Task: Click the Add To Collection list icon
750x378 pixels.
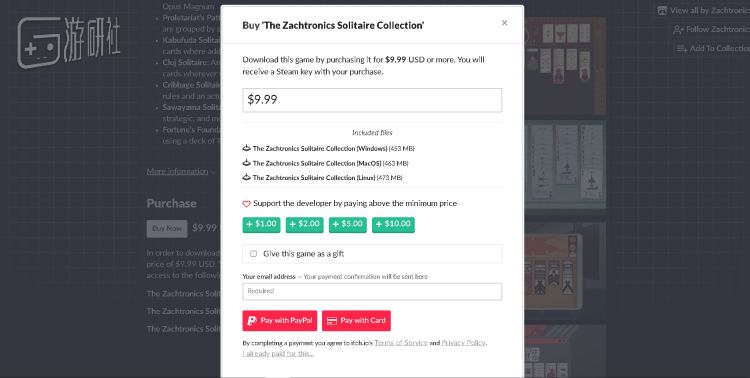Action: [x=682, y=48]
